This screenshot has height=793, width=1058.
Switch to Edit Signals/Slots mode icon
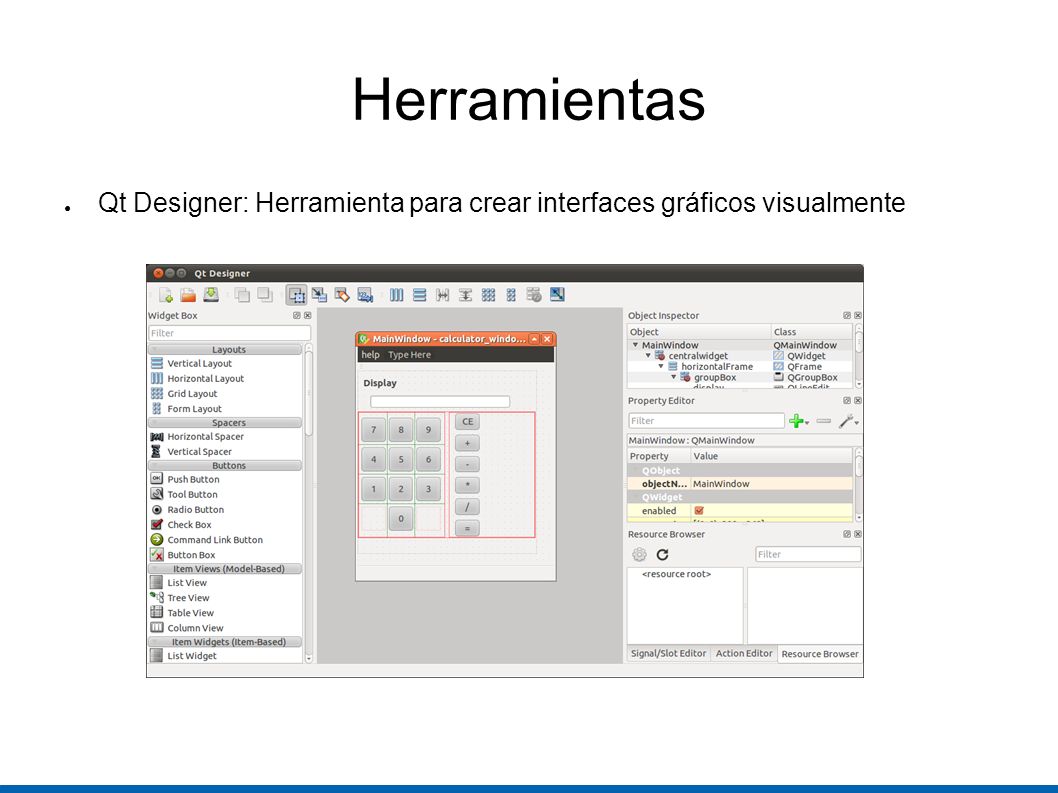[319, 295]
